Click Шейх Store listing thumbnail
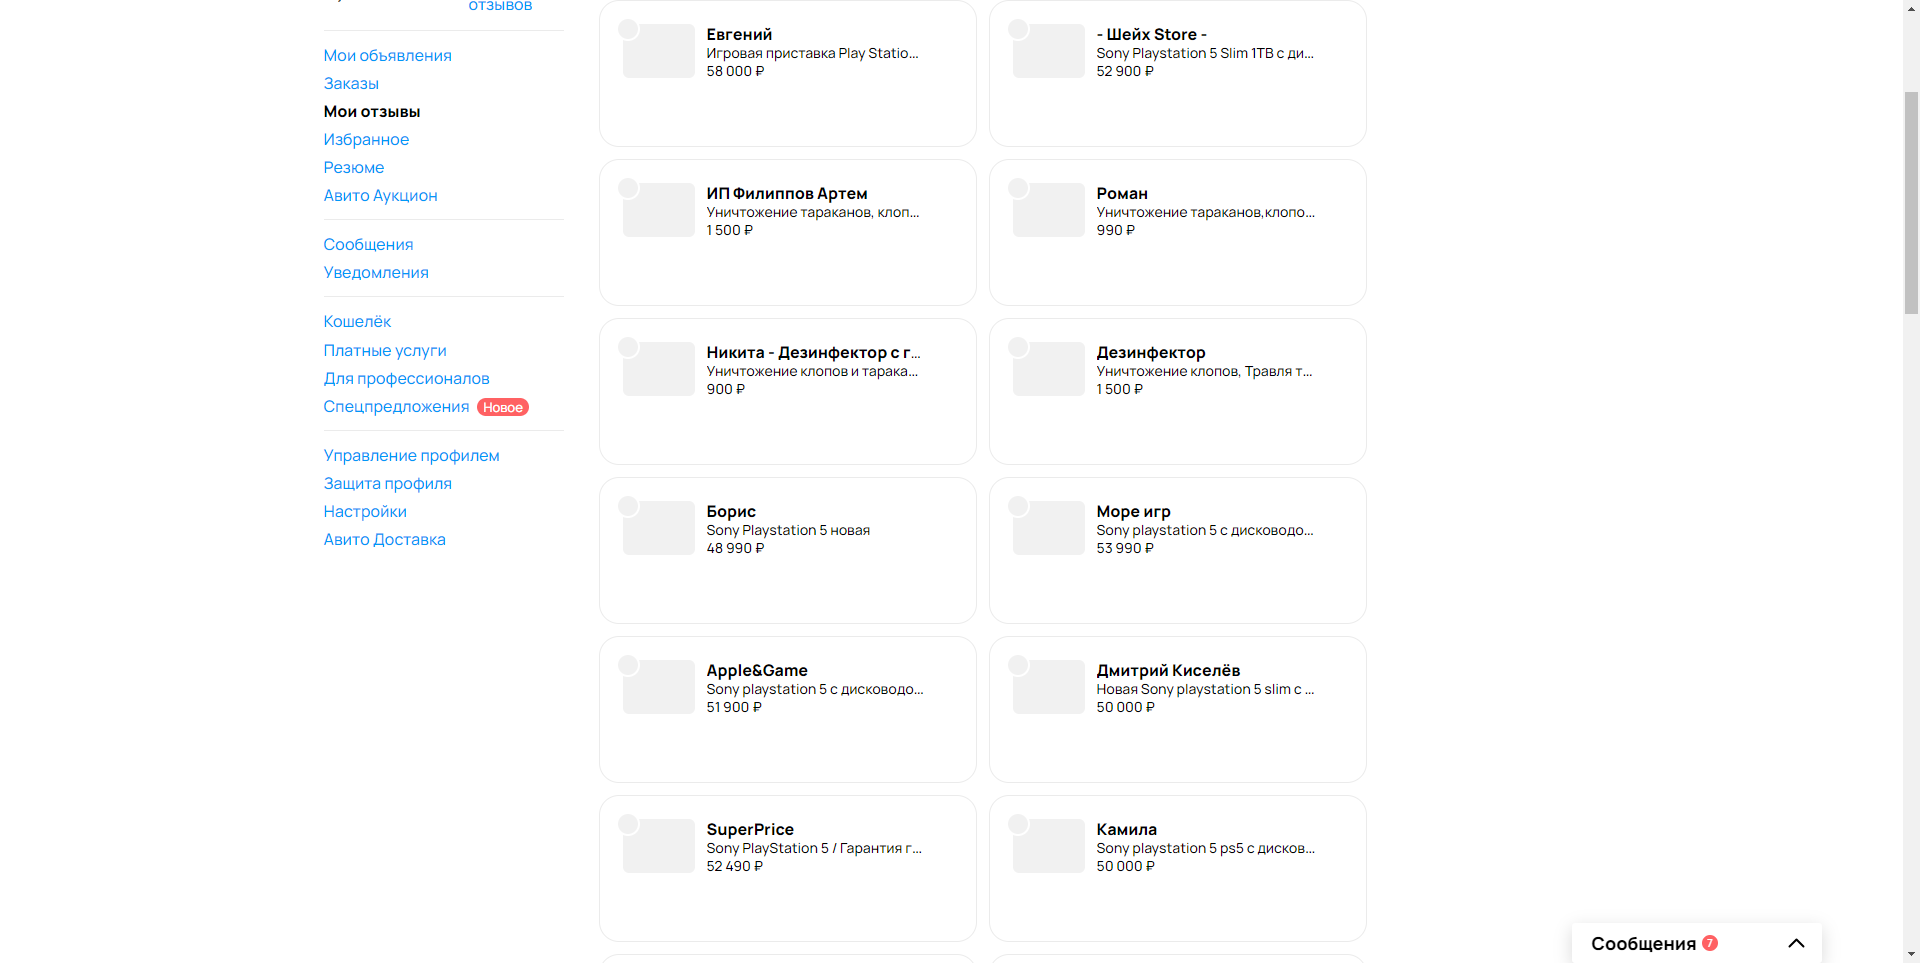 (1048, 51)
